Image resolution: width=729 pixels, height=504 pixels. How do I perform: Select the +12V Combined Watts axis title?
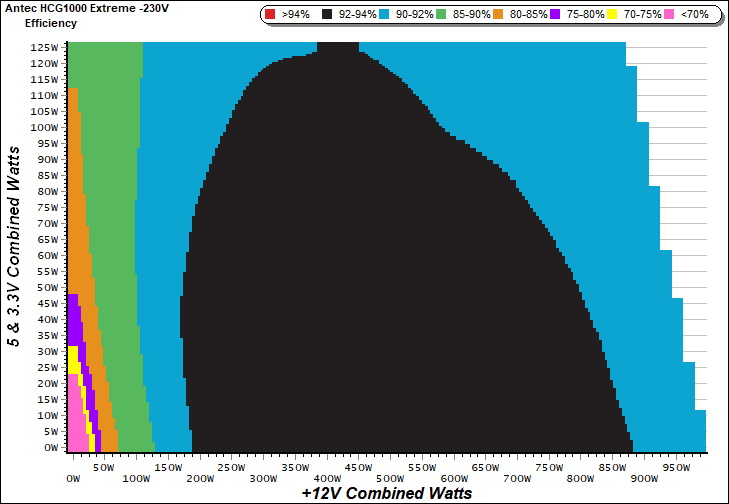[386, 493]
